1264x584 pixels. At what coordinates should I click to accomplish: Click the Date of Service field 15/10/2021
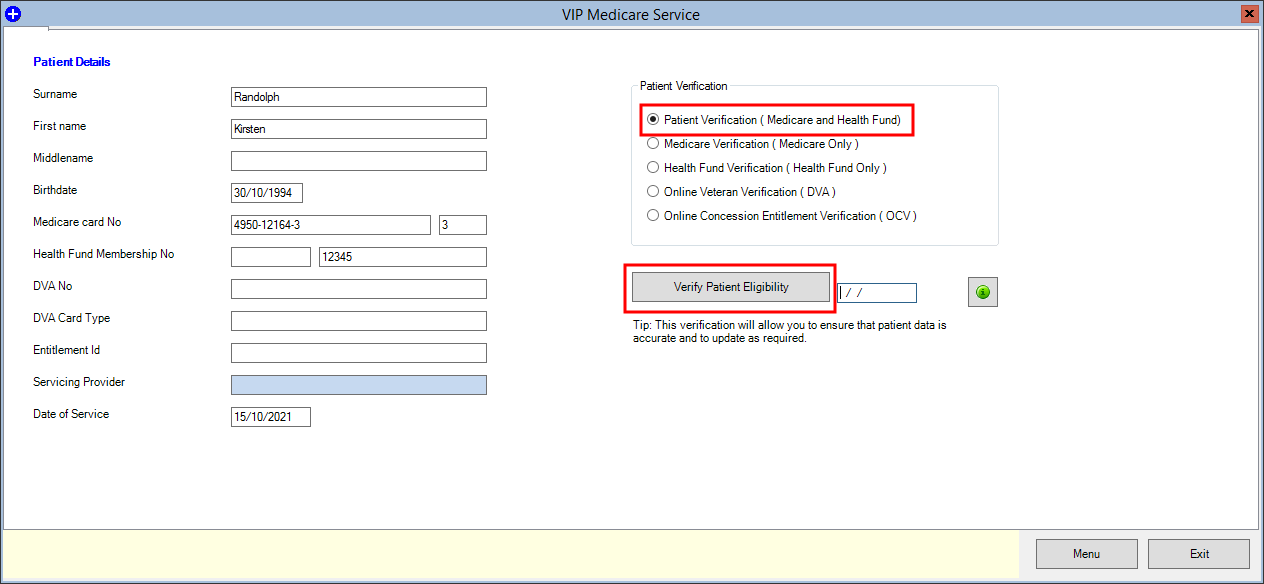[x=271, y=417]
